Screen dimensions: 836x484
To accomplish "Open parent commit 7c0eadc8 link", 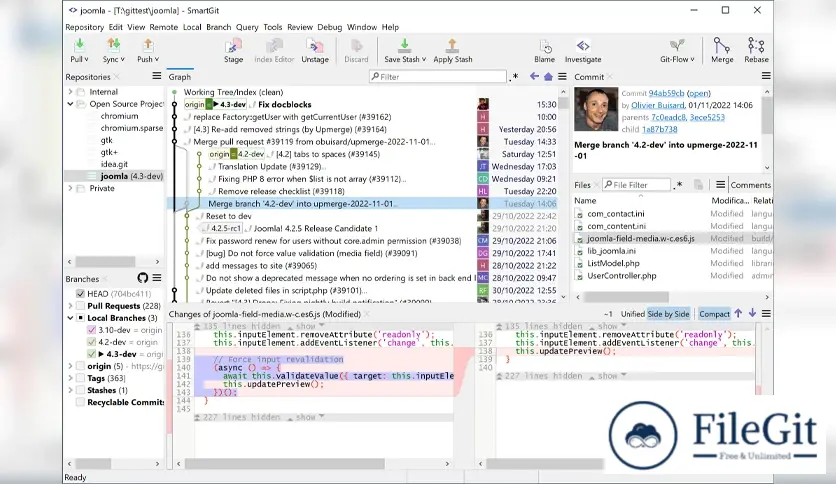I will tap(669, 117).
